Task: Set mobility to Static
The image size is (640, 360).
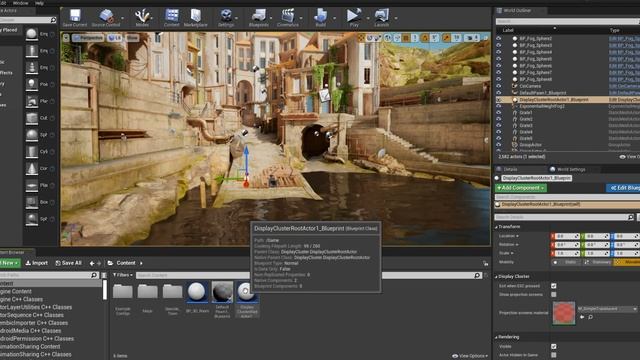Action: [567, 262]
